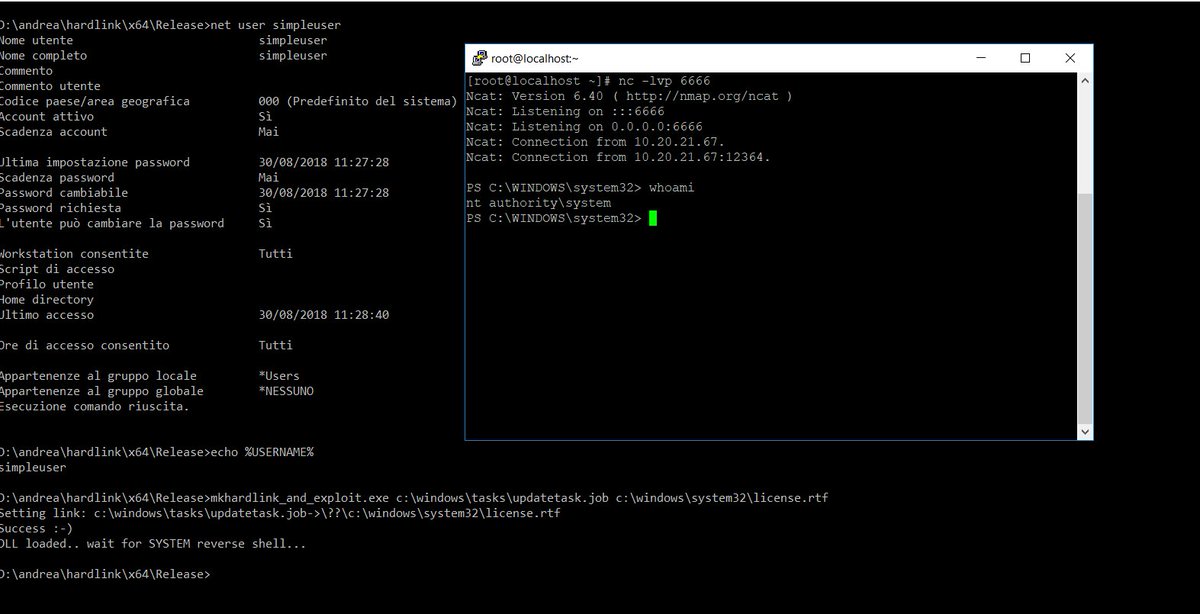
Task: Click 'Ncat: Listening on 0.0.0.0:6666' line
Action: (x=584, y=127)
